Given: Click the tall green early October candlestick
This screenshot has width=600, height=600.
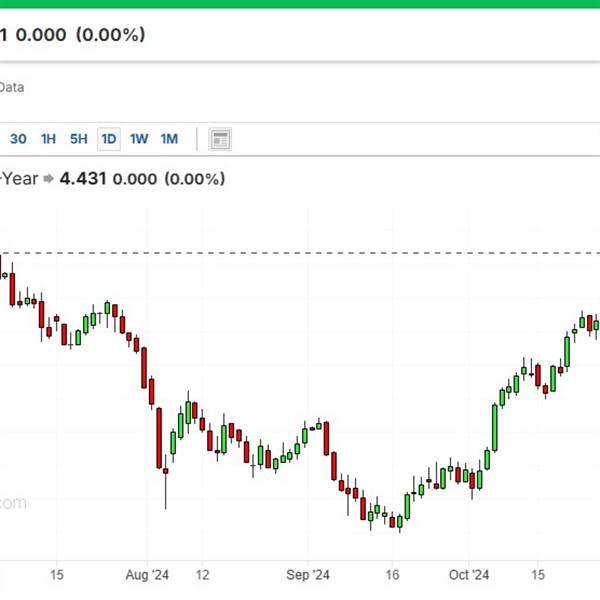Looking at the screenshot, I should tap(495, 428).
